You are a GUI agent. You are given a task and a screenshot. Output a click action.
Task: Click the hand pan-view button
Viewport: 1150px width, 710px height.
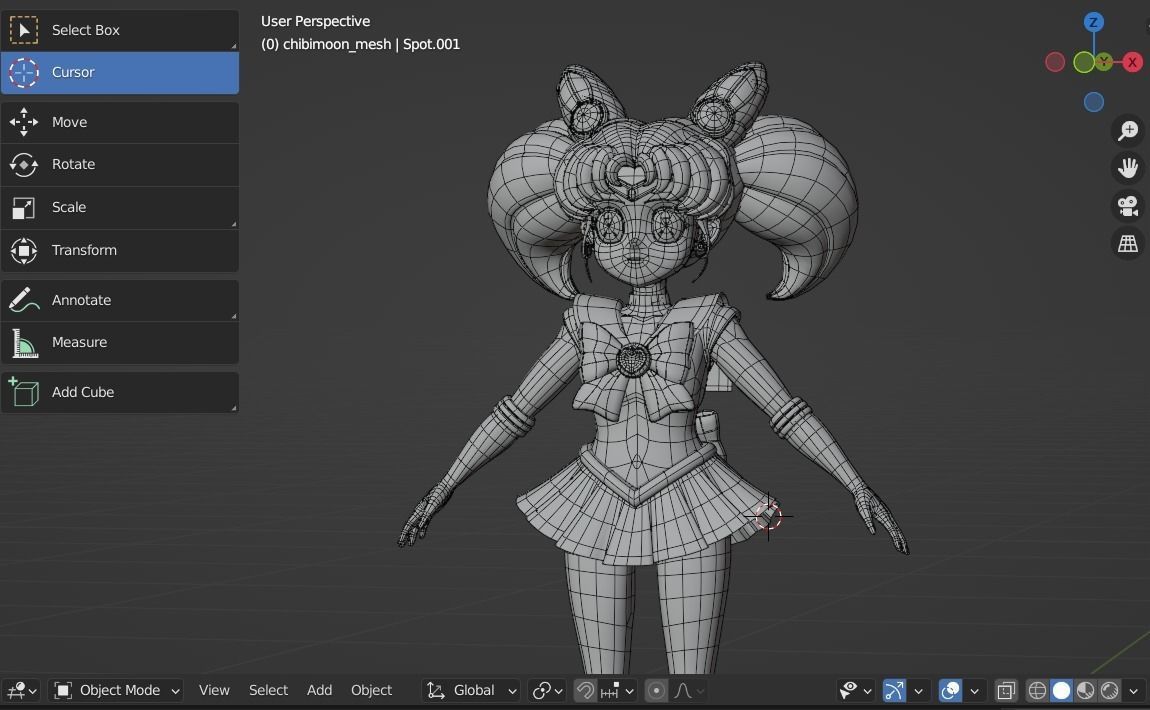pyautogui.click(x=1127, y=168)
